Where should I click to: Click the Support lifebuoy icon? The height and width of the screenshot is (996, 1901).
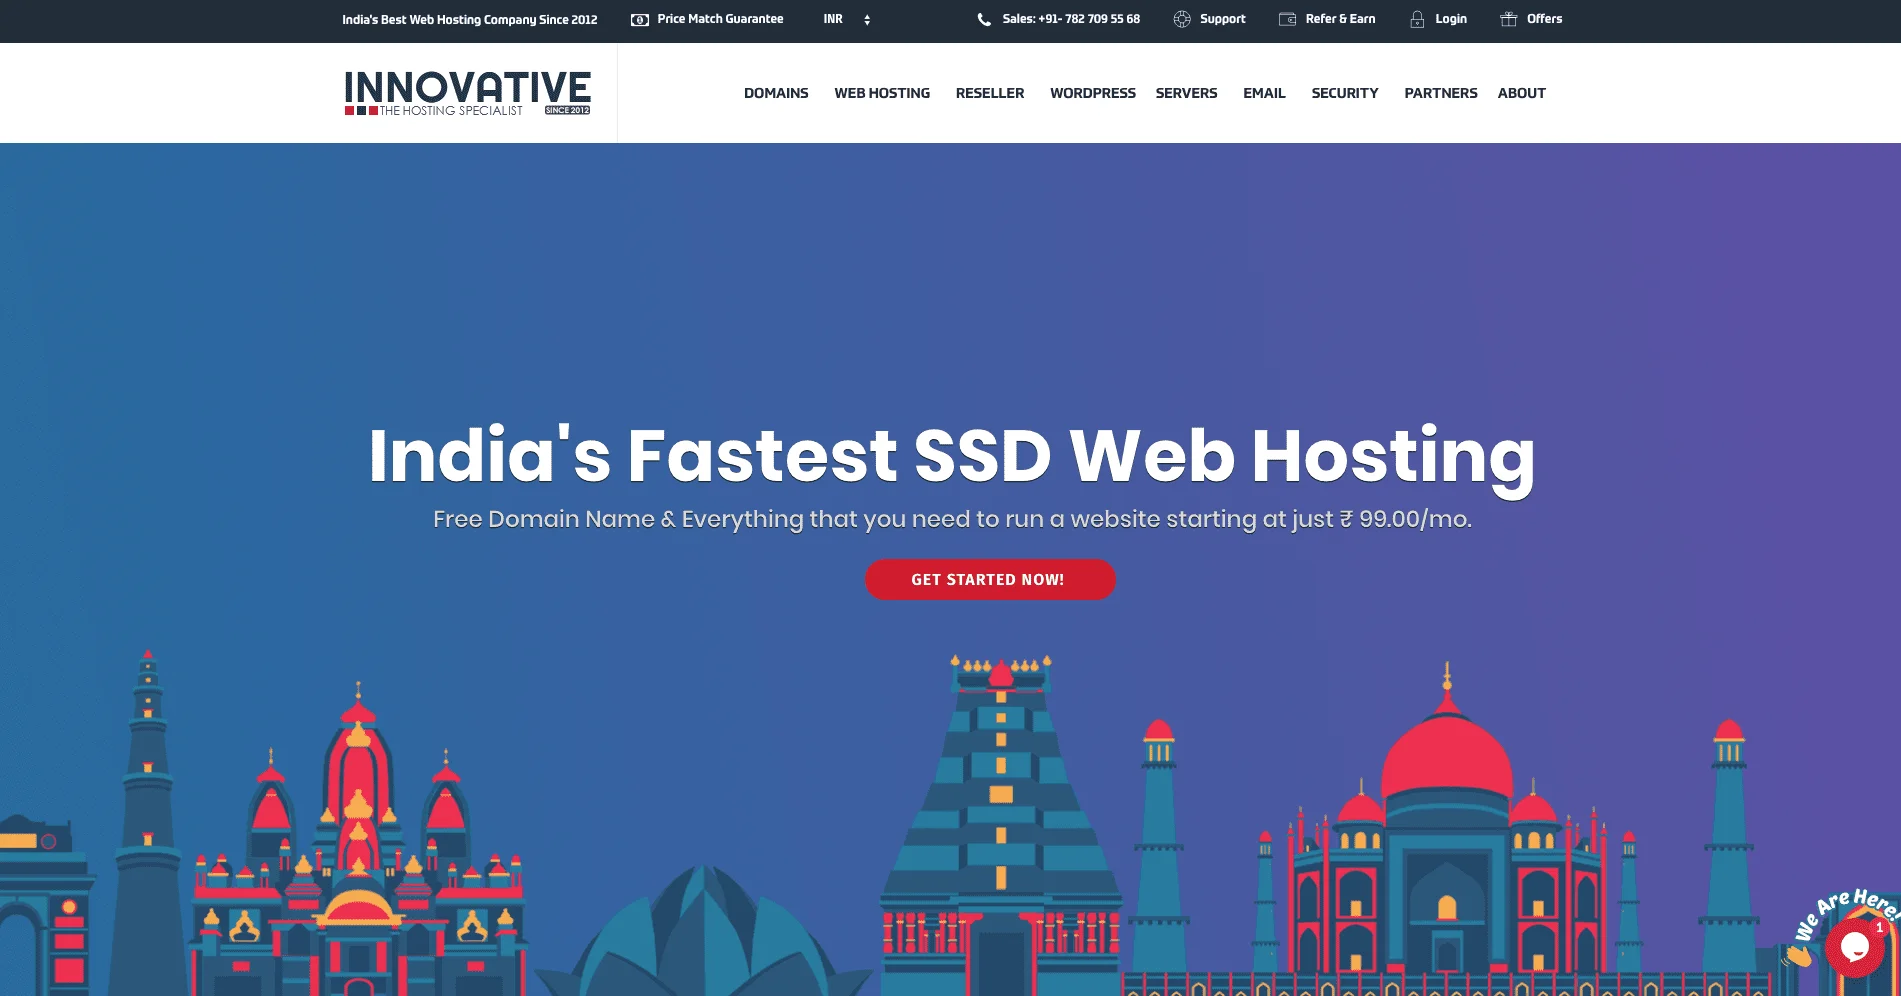pos(1182,19)
